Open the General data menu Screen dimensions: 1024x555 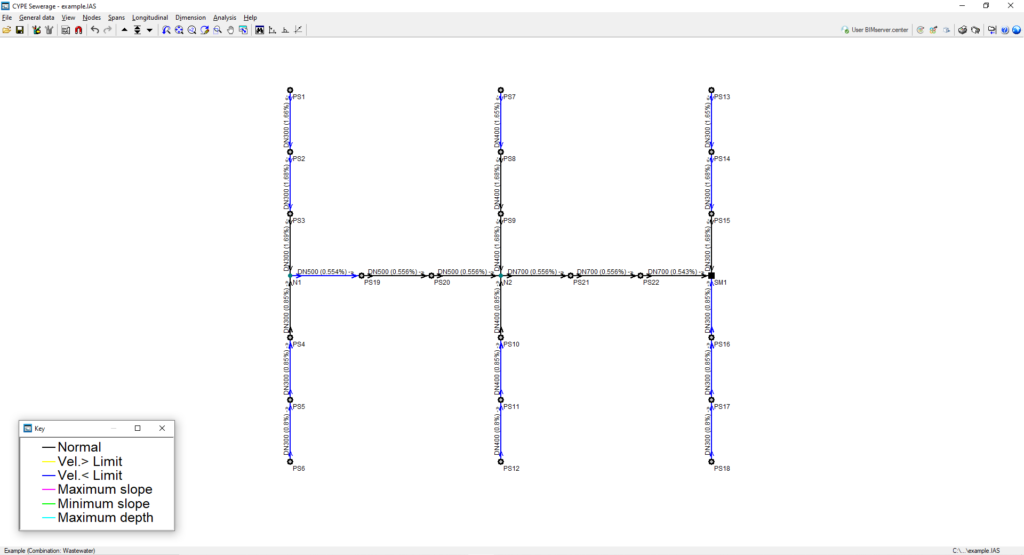(37, 18)
